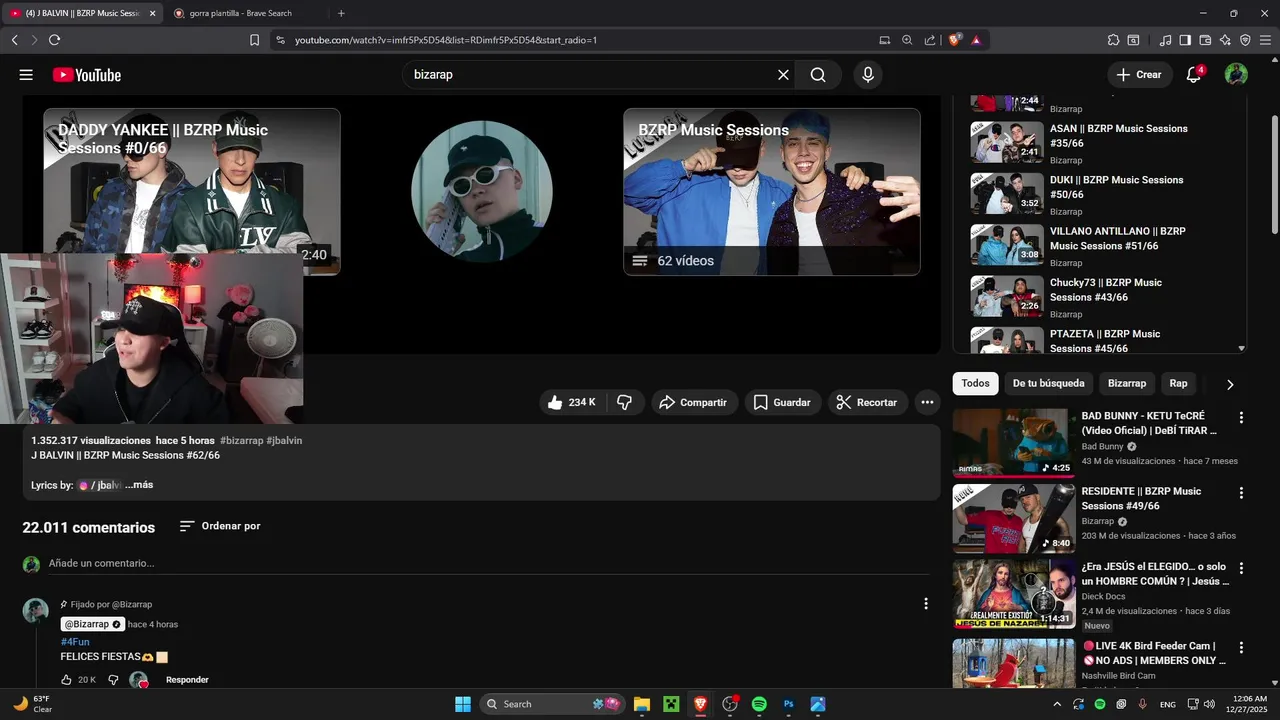The height and width of the screenshot is (720, 1280).
Task: Open Photoshop from taskbar
Action: pyautogui.click(x=788, y=704)
